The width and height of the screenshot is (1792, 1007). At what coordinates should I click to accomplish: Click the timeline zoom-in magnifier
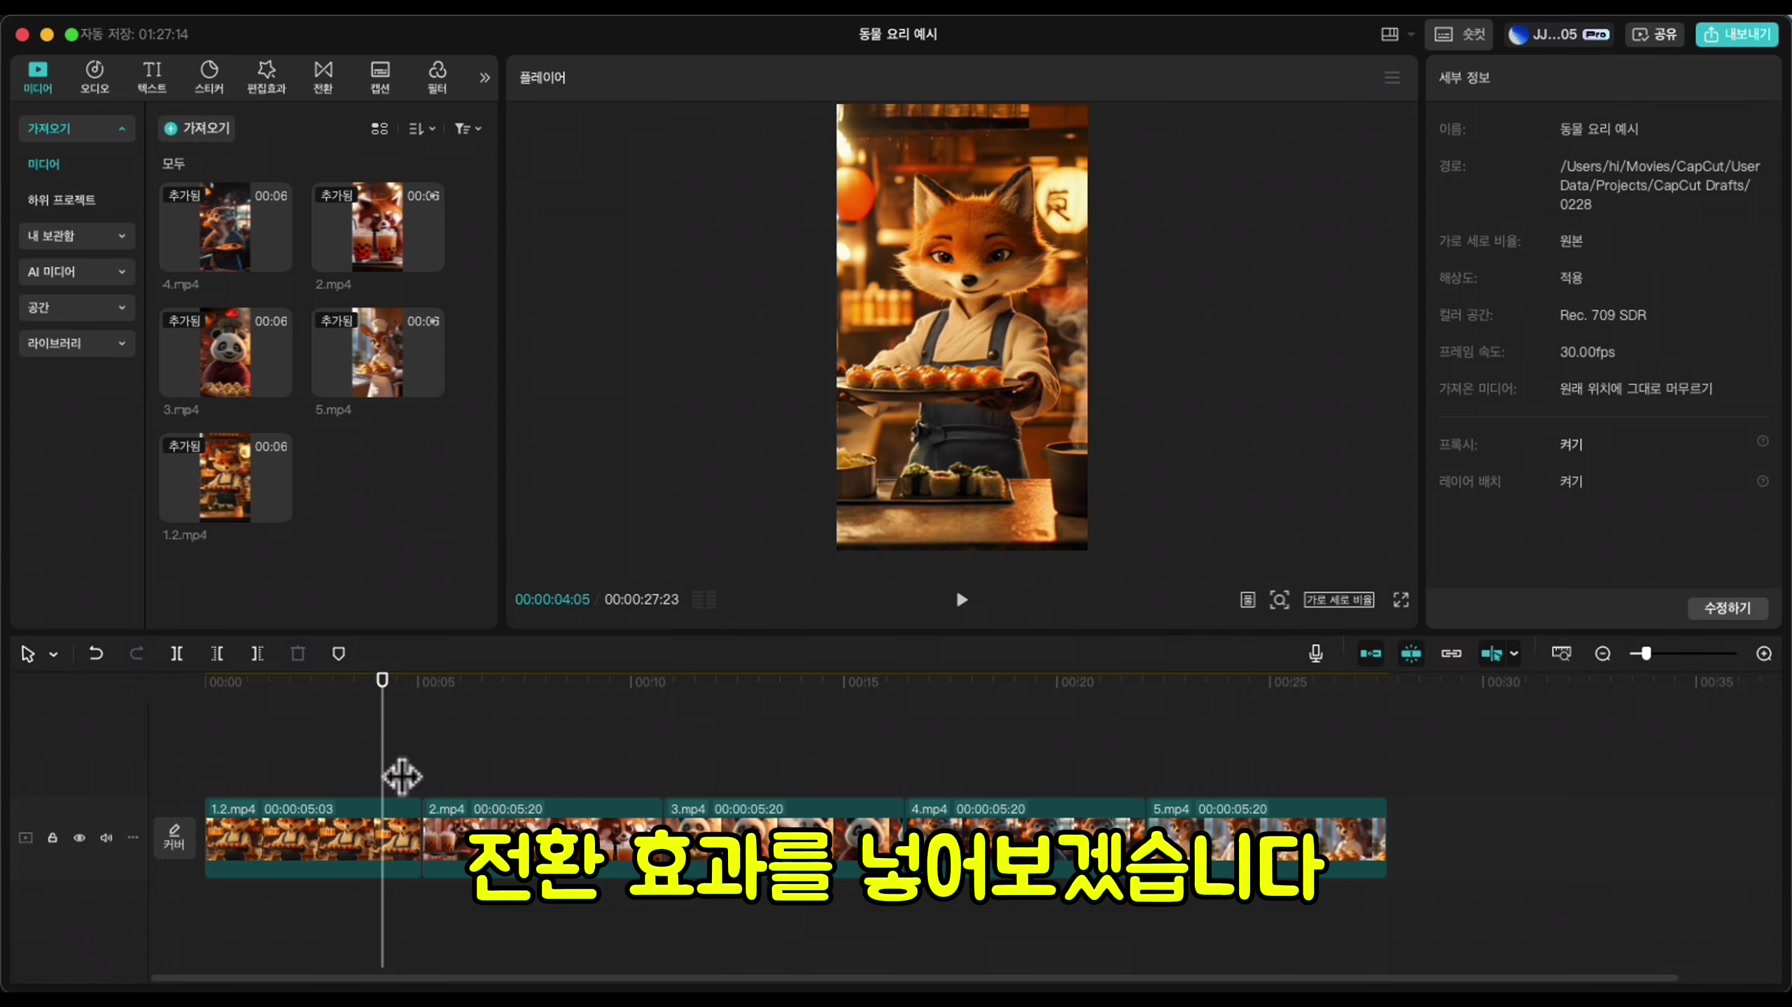pyautogui.click(x=1764, y=653)
